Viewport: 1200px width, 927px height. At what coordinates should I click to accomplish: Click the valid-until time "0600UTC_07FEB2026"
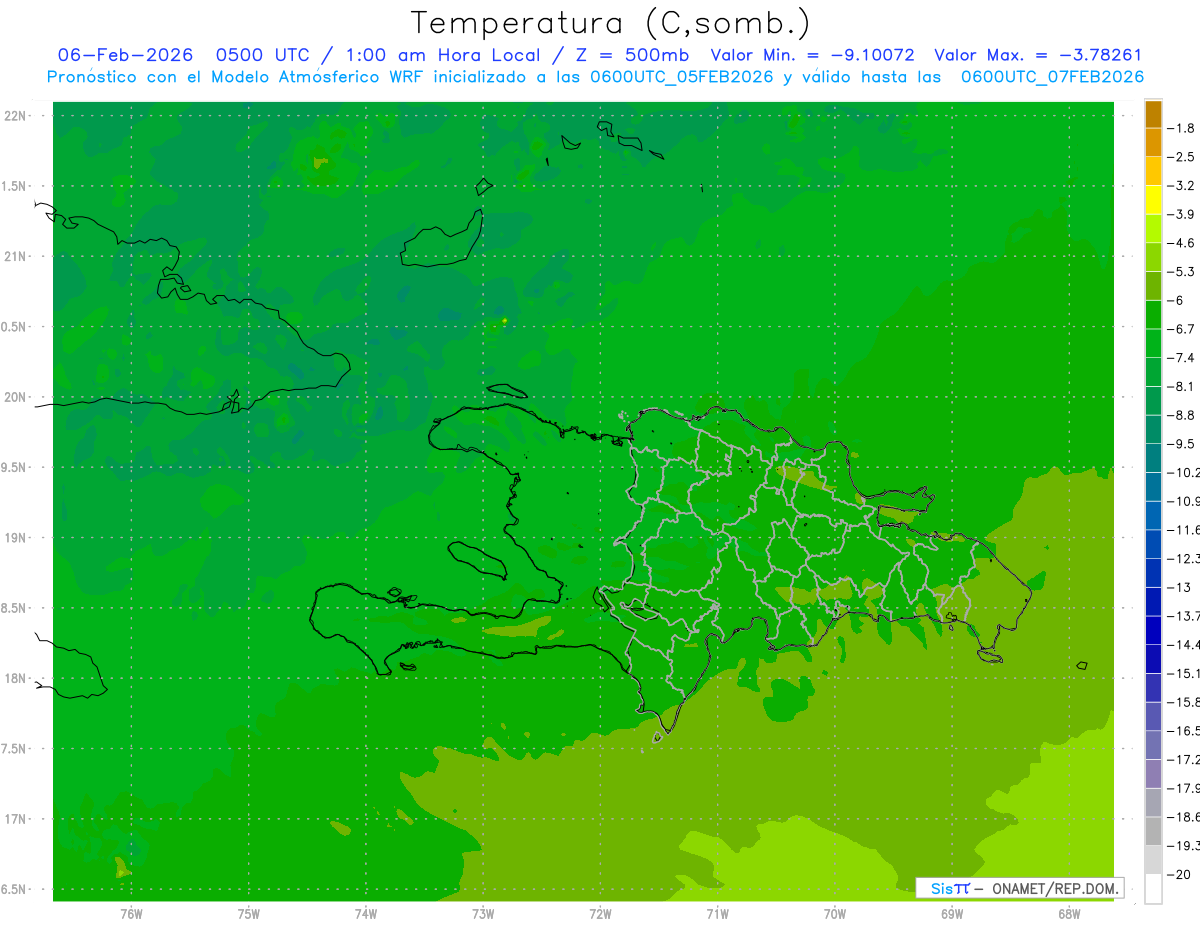click(1052, 77)
